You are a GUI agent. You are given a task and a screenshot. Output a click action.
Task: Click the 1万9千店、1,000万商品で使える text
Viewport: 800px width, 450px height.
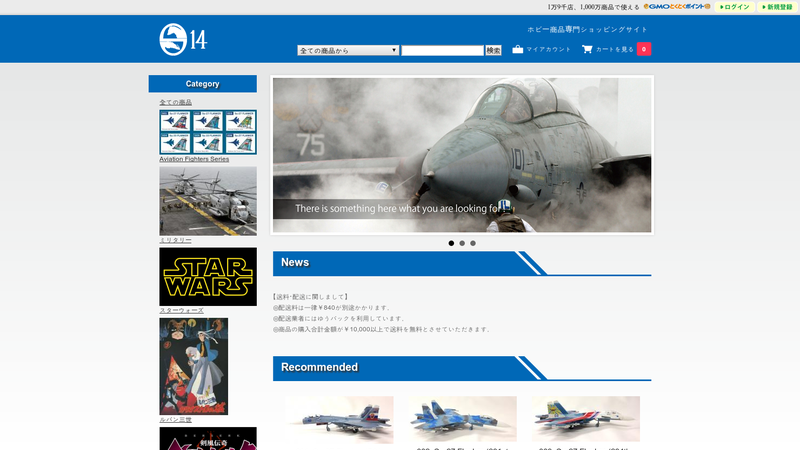coord(593,7)
